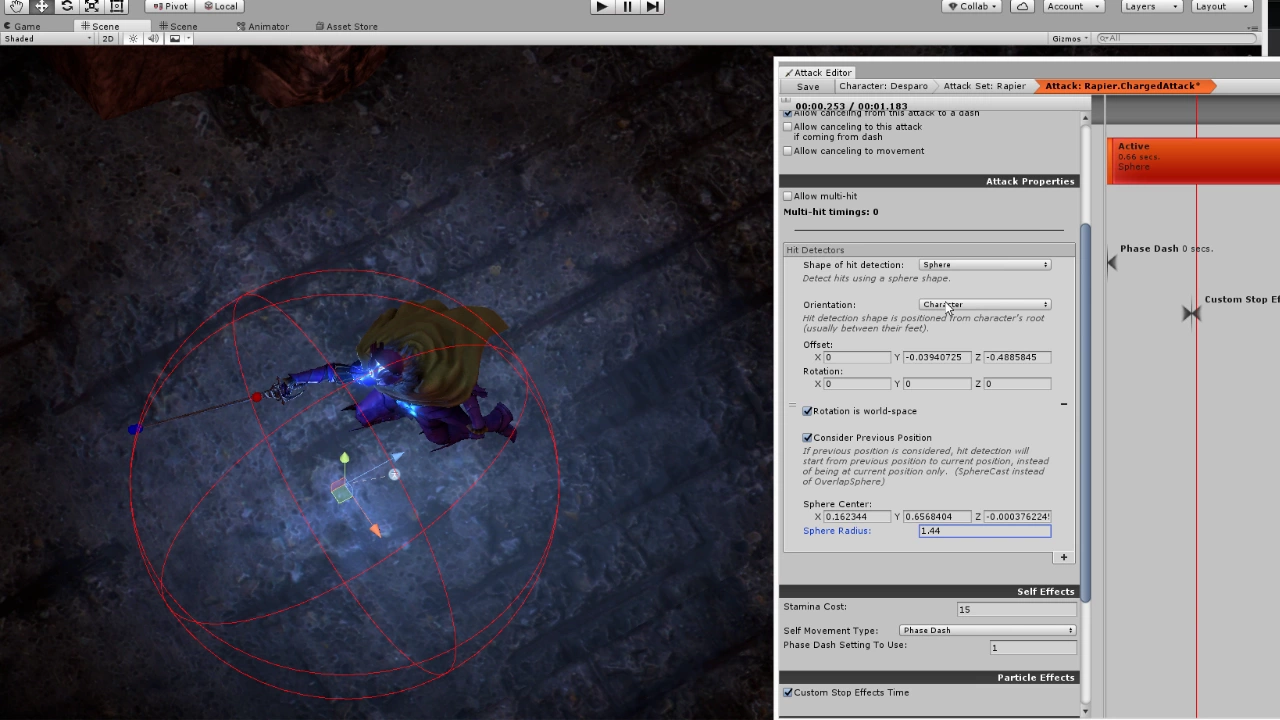
Task: Select Phase Dash timeline marker
Action: coord(1112,262)
